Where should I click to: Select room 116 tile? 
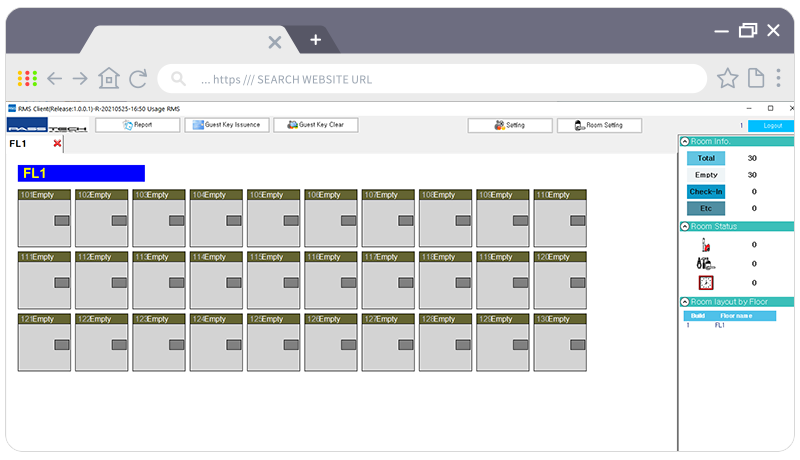point(331,280)
